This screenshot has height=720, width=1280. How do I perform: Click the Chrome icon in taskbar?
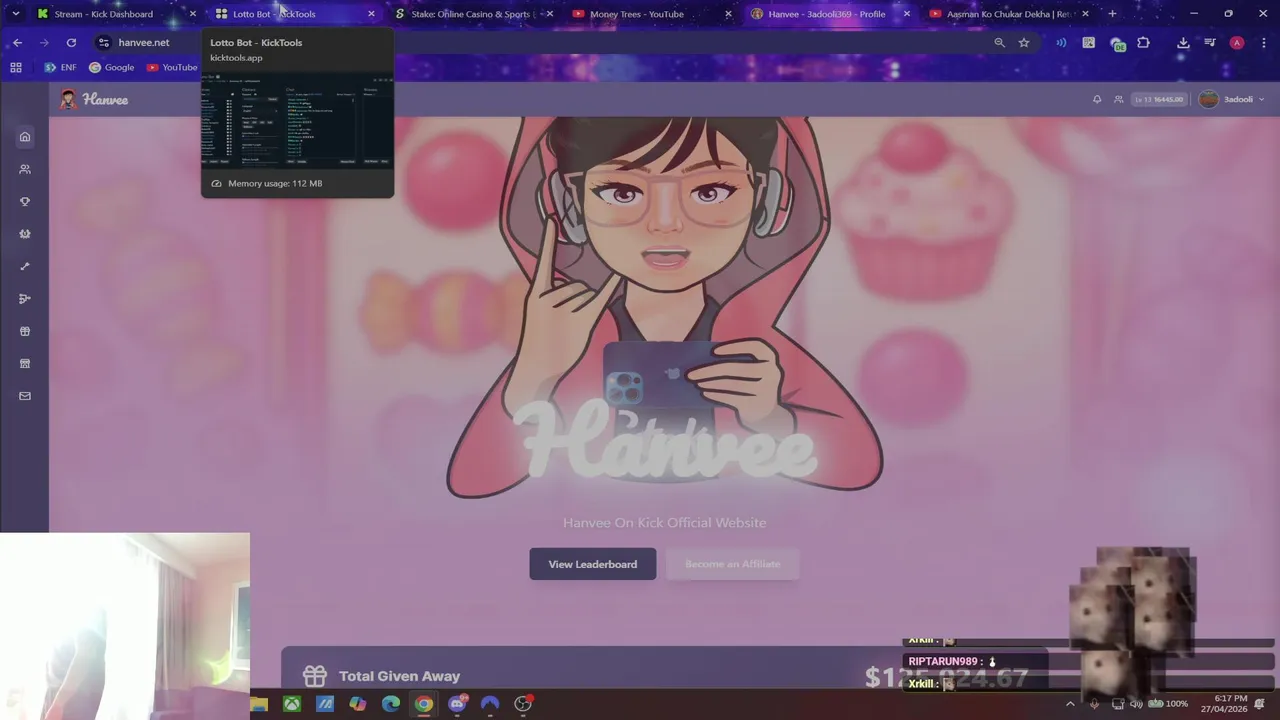(x=424, y=704)
